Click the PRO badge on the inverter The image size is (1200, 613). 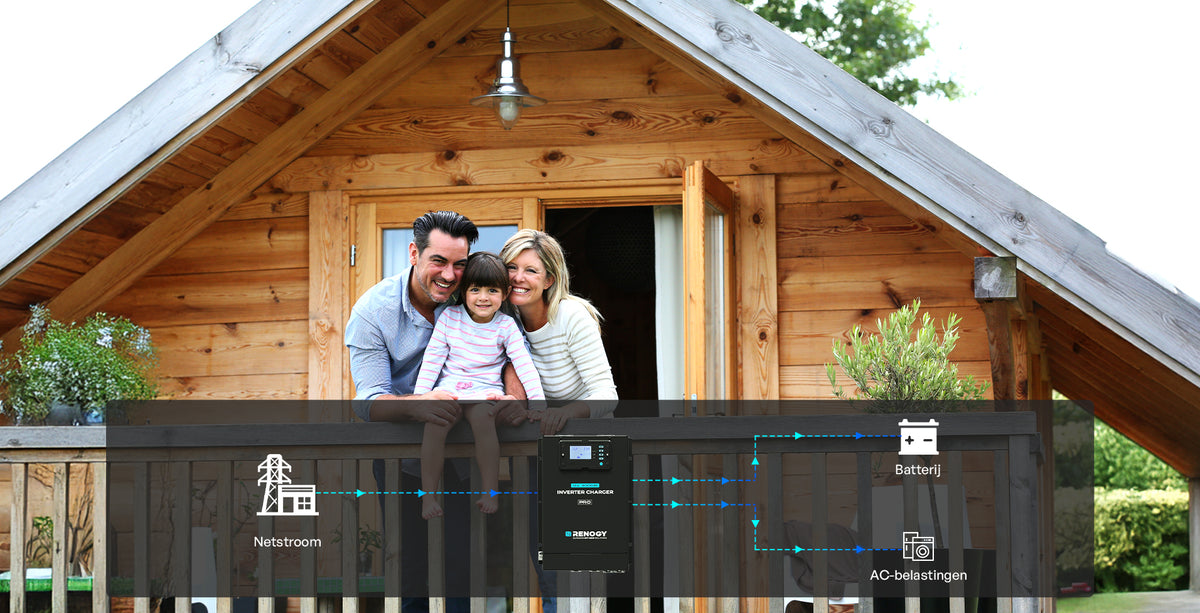[585, 503]
